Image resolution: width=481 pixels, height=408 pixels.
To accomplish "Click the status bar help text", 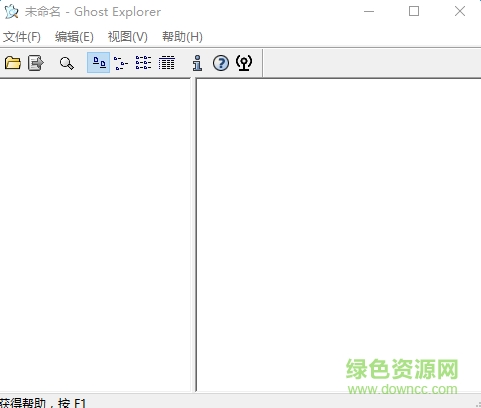I will pyautogui.click(x=43, y=402).
